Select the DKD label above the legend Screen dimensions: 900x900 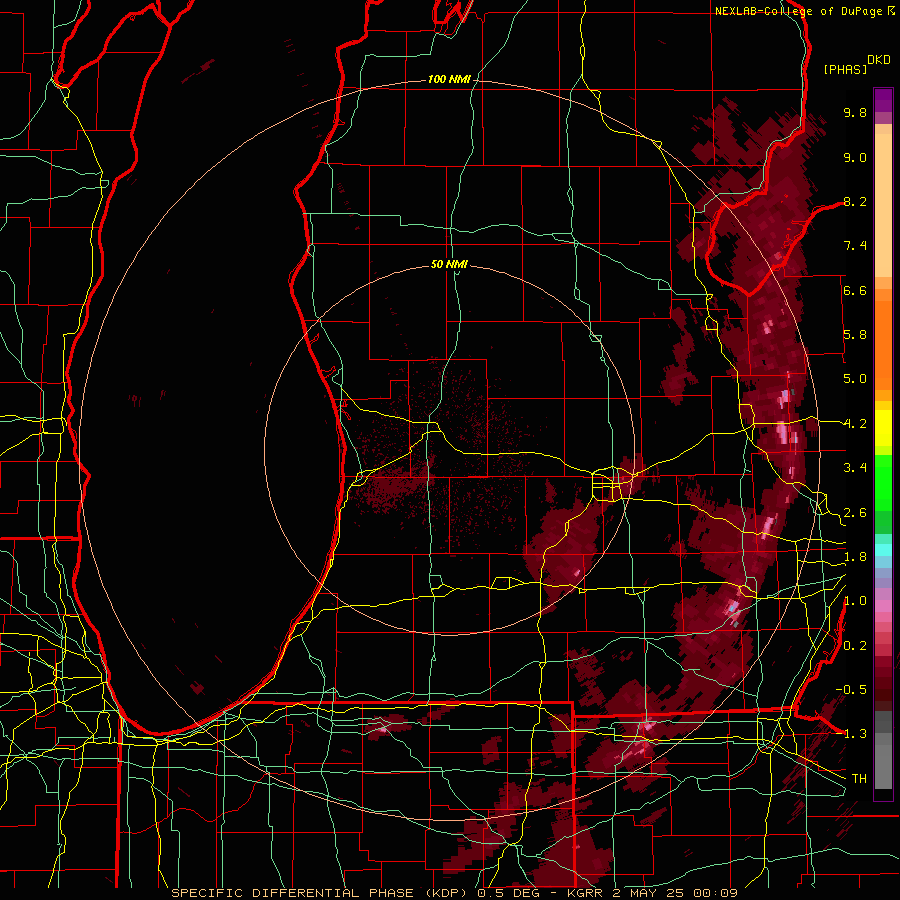pyautogui.click(x=879, y=60)
